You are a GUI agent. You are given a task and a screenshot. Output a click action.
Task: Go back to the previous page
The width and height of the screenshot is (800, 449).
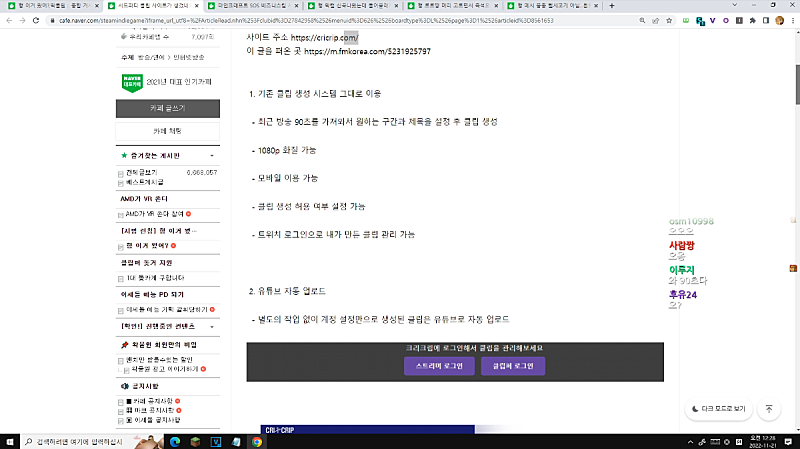(9, 20)
